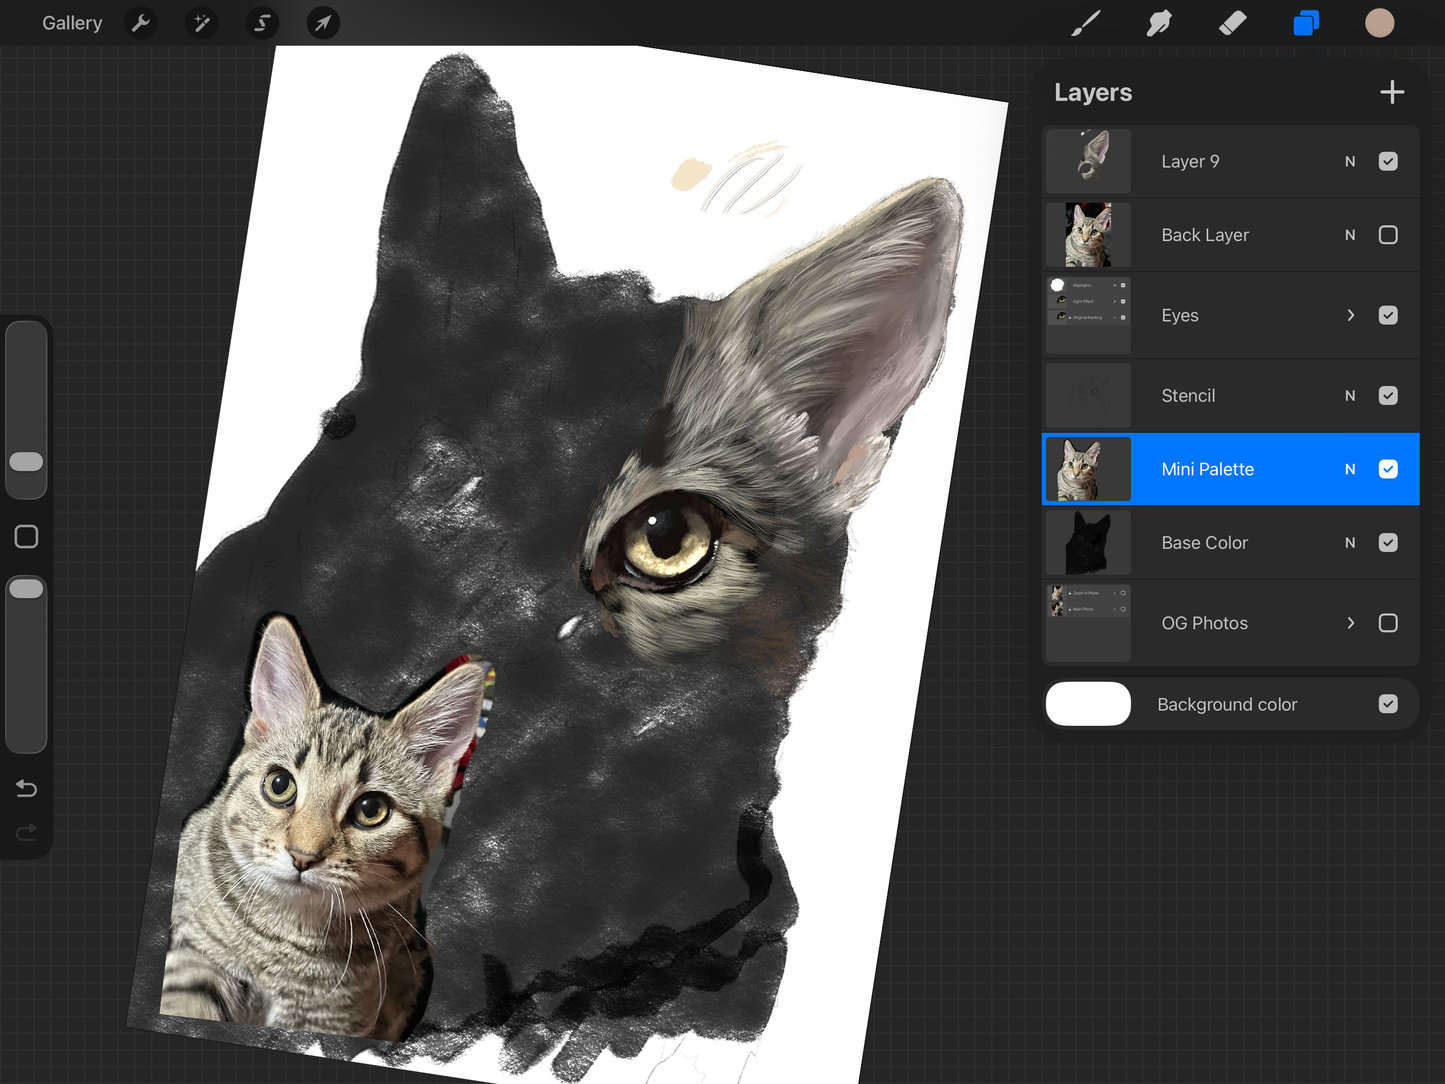Click the brush opacity slider handle
The width and height of the screenshot is (1445, 1084).
tap(26, 589)
